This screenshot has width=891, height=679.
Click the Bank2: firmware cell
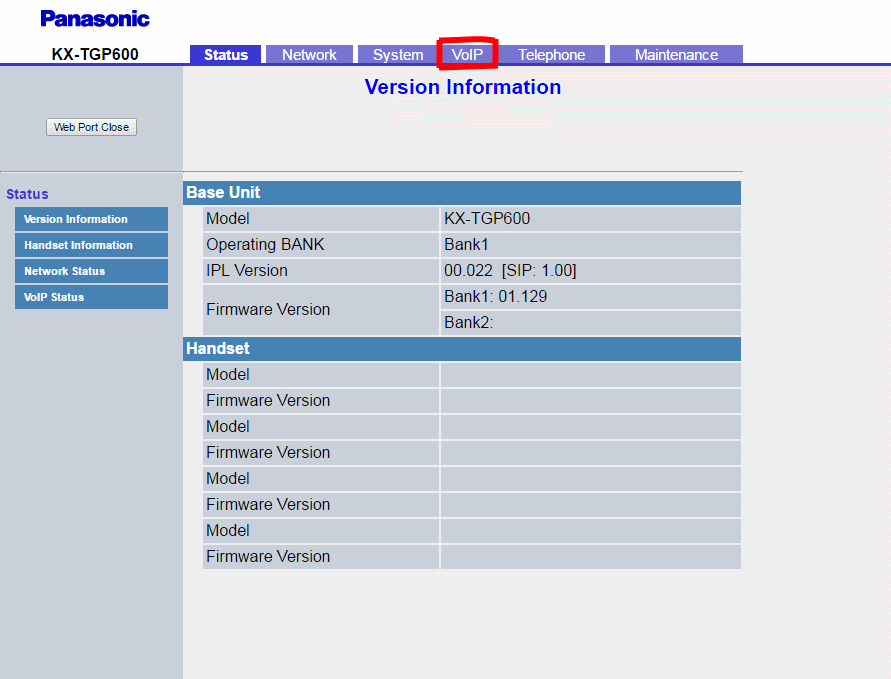(x=590, y=323)
